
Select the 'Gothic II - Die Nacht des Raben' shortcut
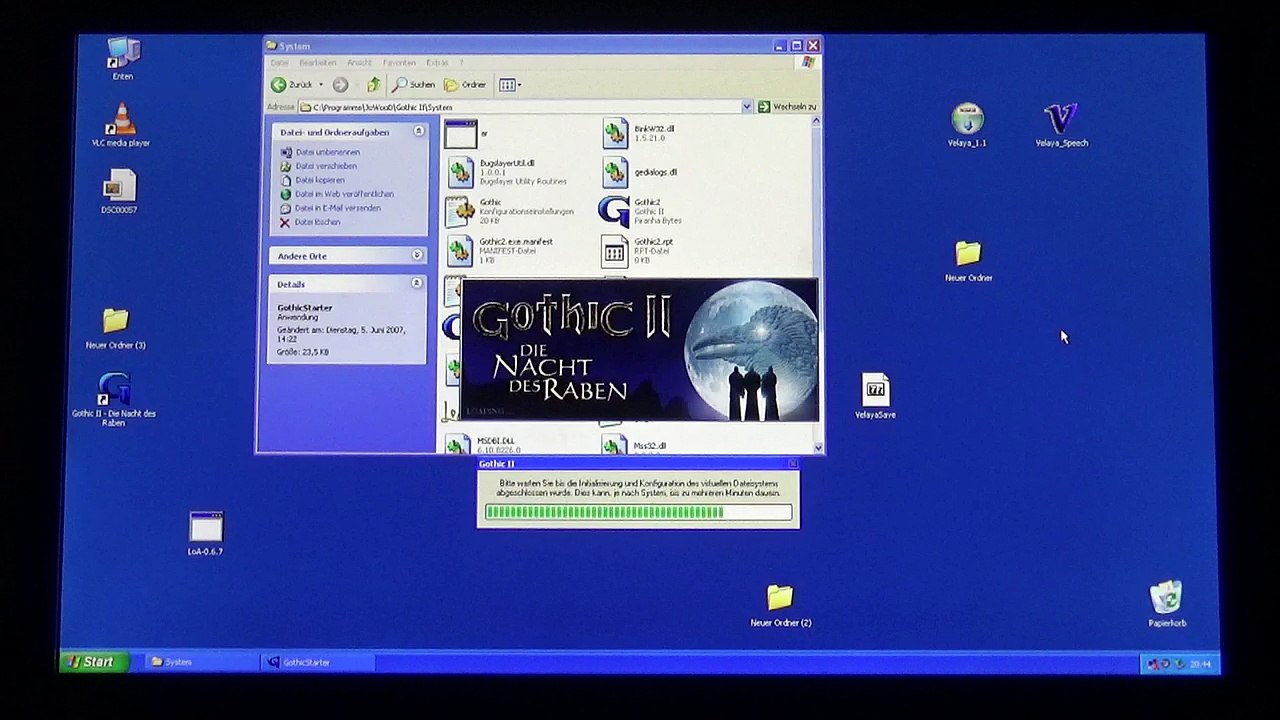114,399
